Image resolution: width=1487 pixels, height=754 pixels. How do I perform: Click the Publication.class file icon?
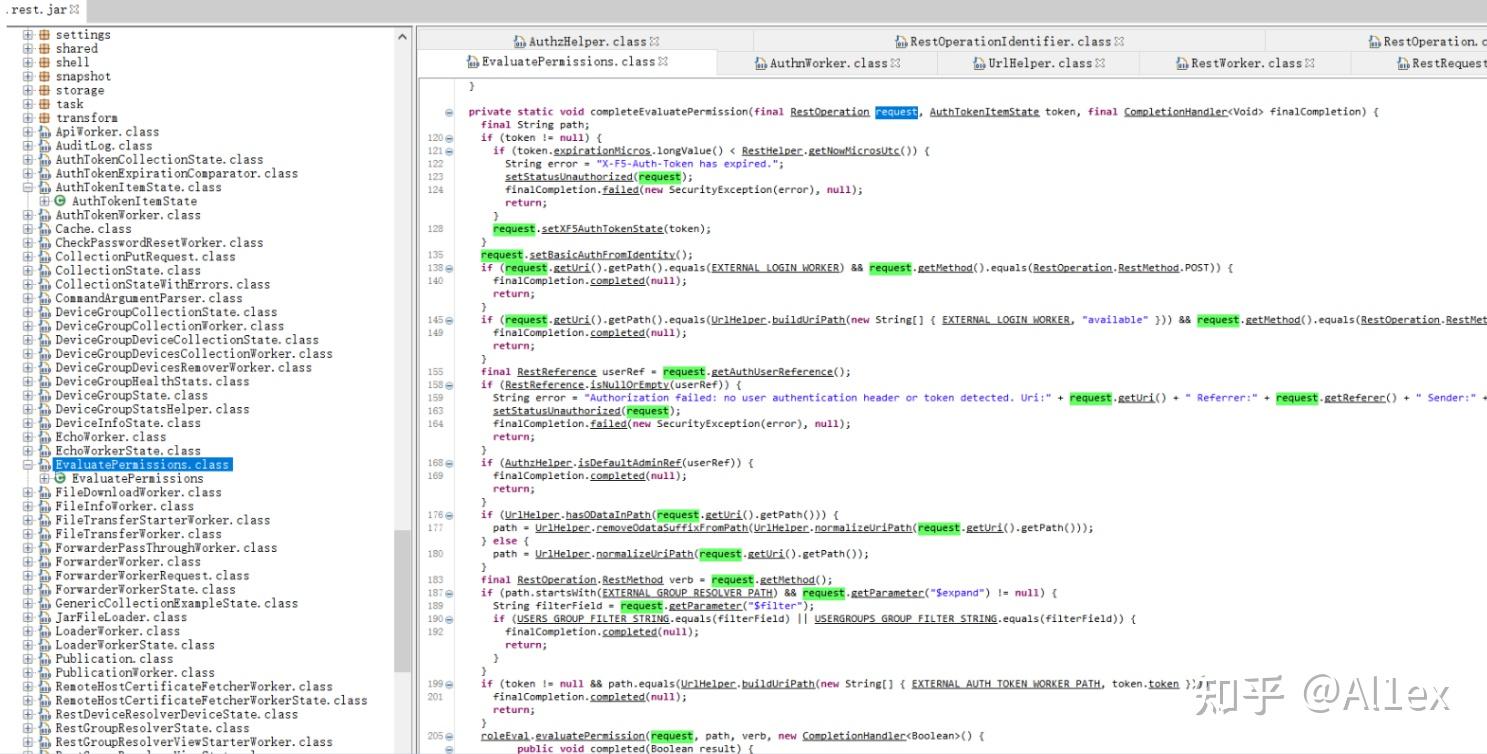pos(45,659)
